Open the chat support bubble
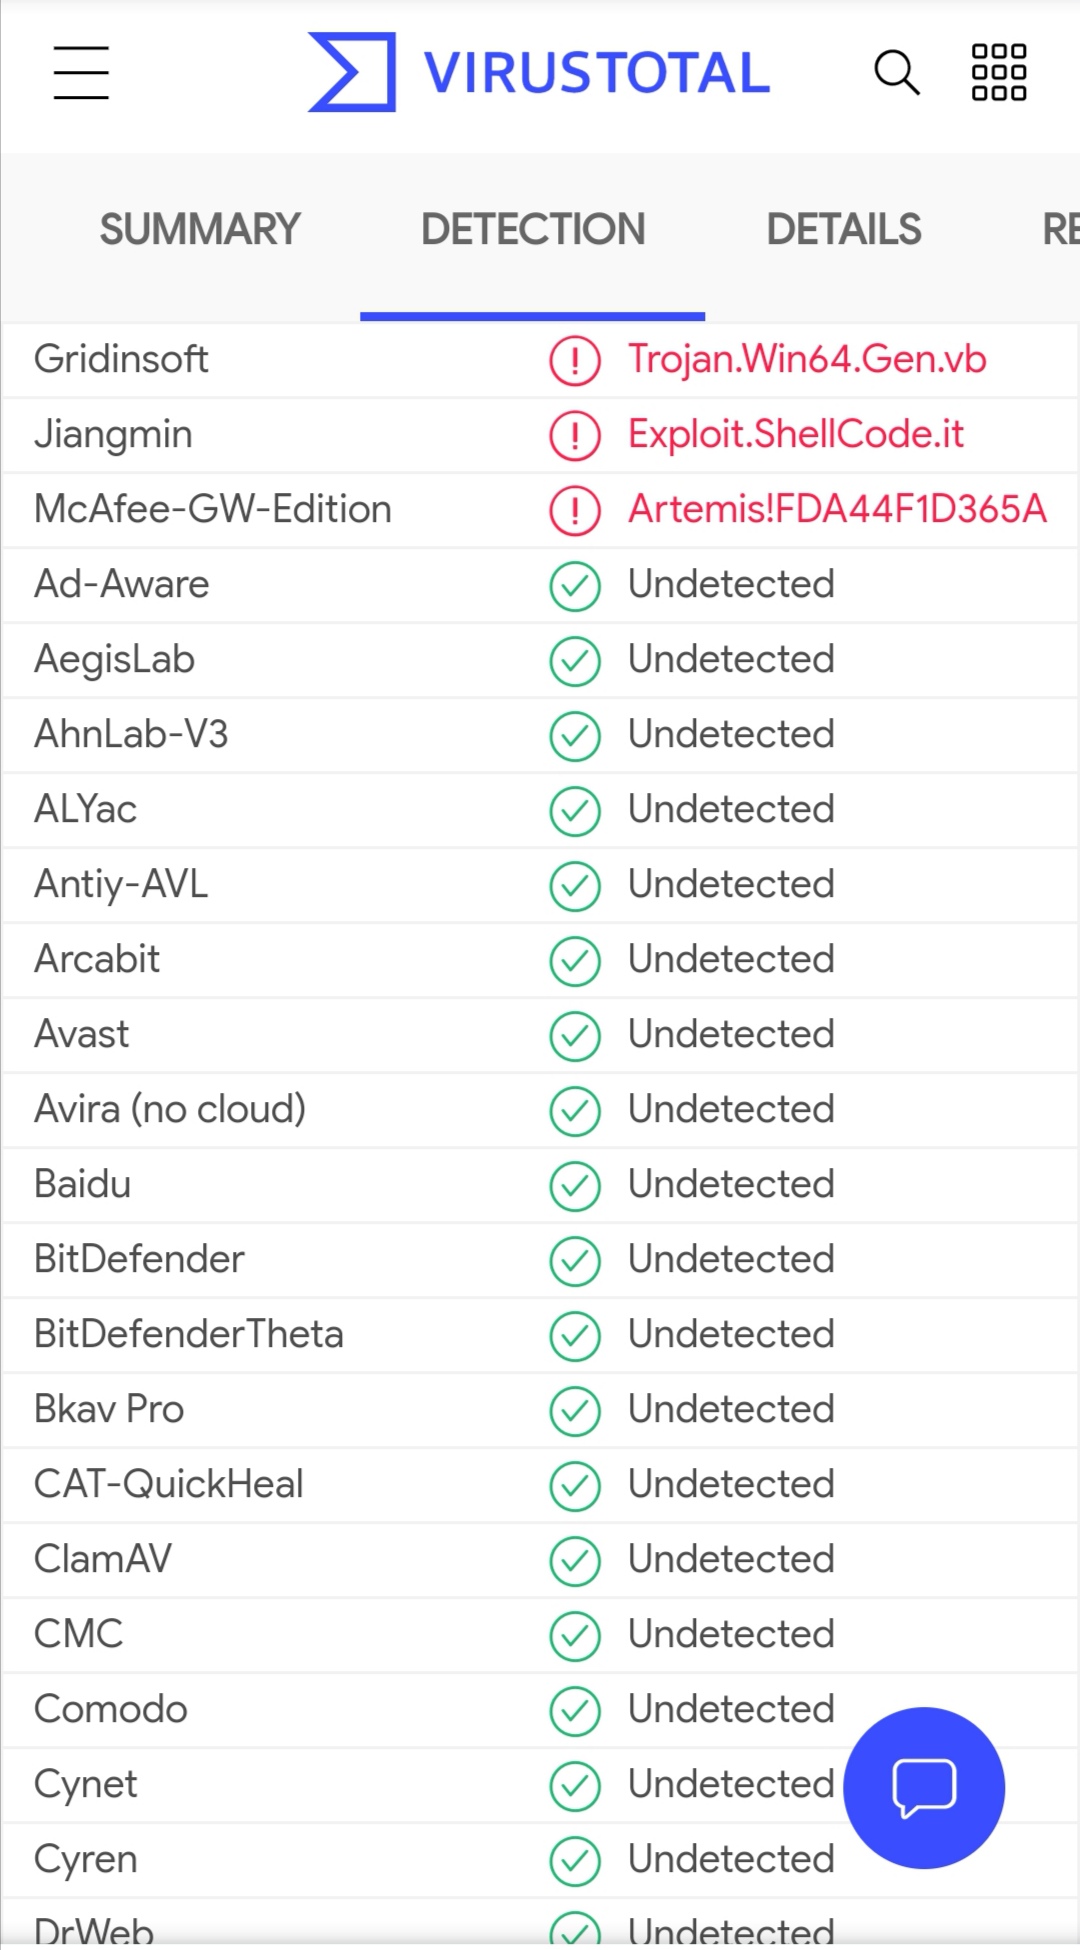1080x1950 pixels. (x=922, y=1786)
